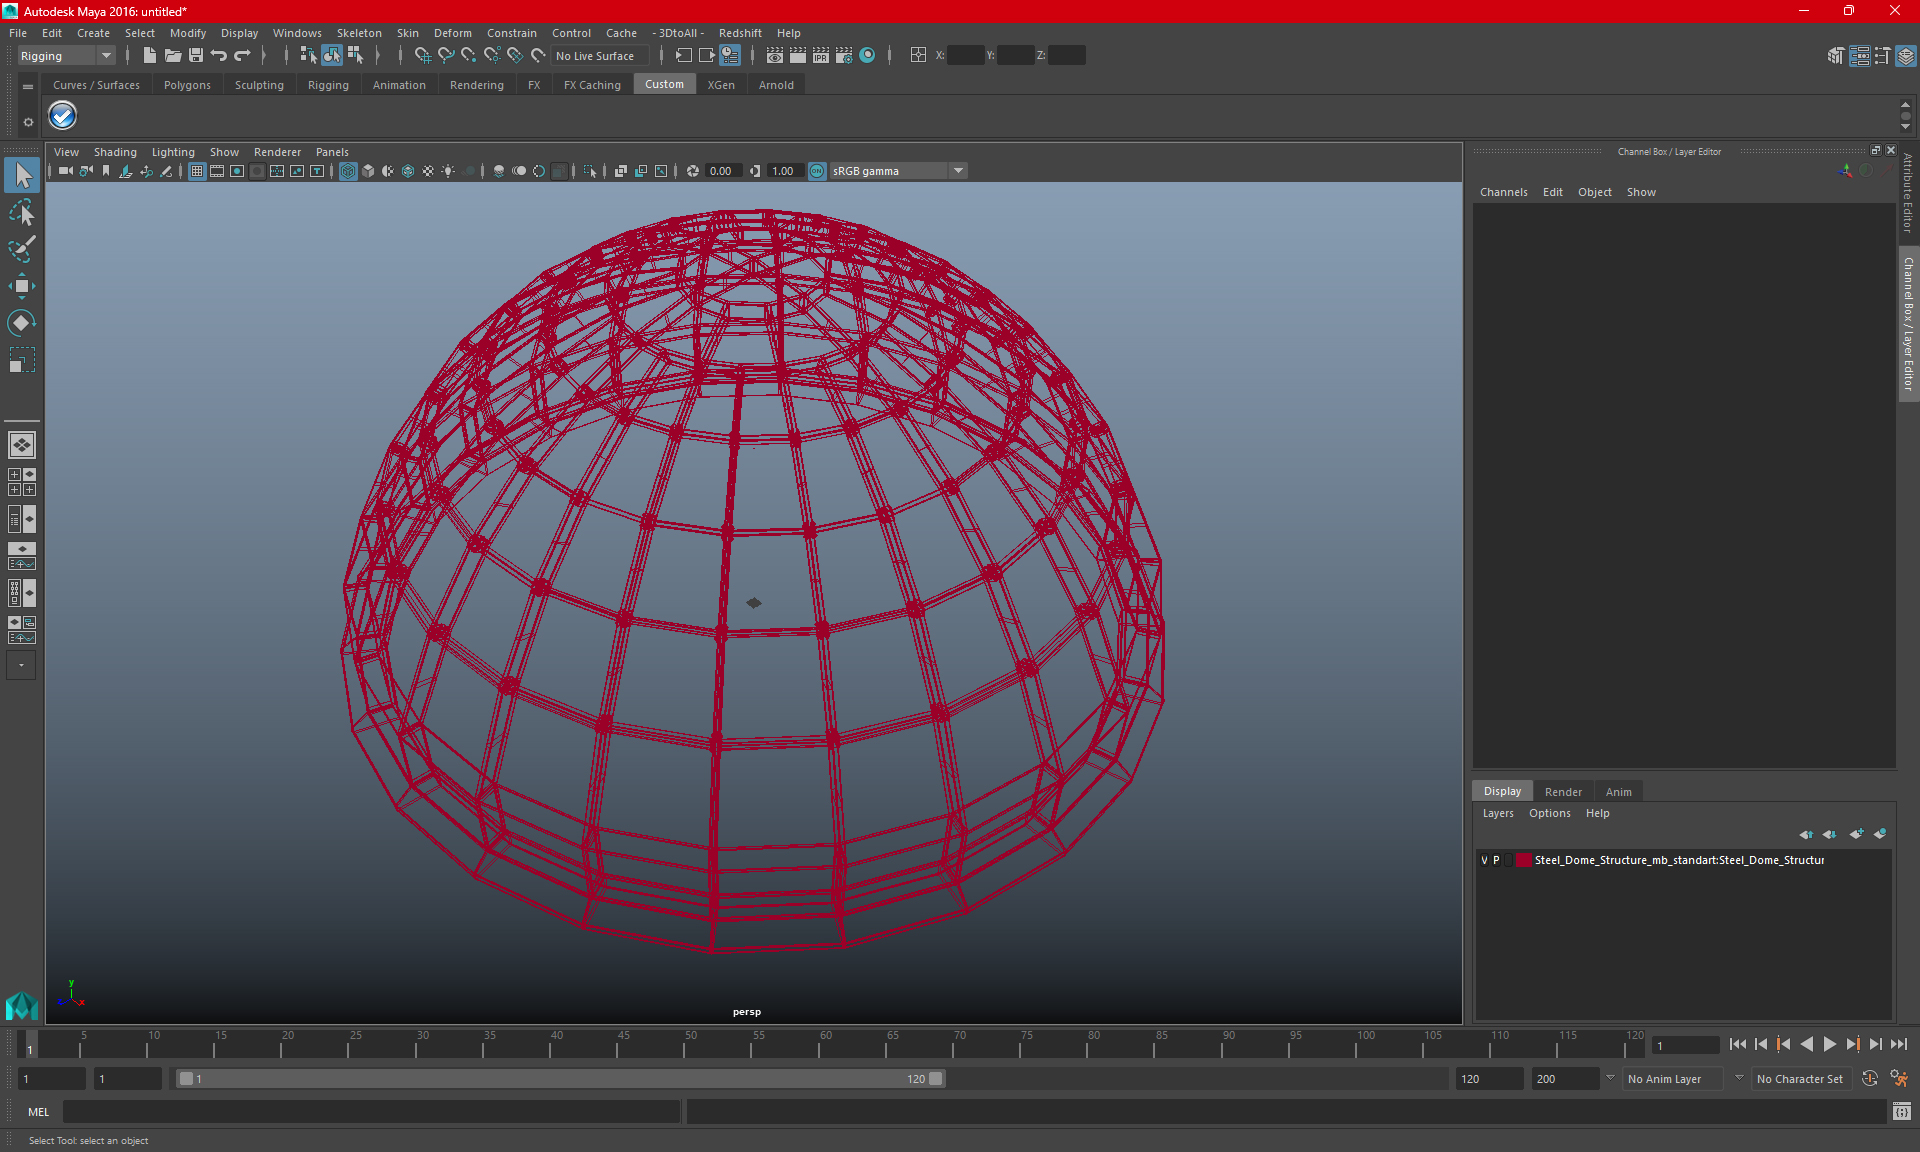Open the shelf options gear menu
The width and height of the screenshot is (1920, 1152).
(28, 122)
